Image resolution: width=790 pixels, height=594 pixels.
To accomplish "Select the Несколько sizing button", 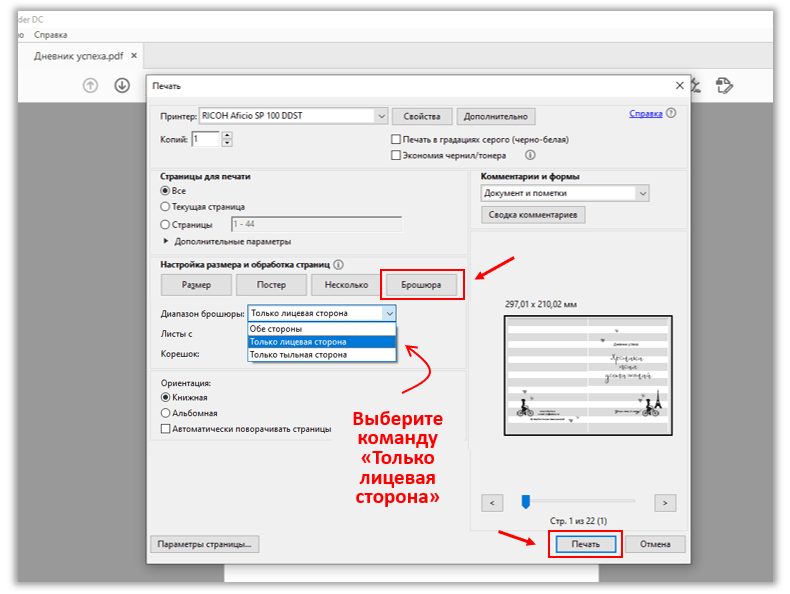I will (346, 285).
